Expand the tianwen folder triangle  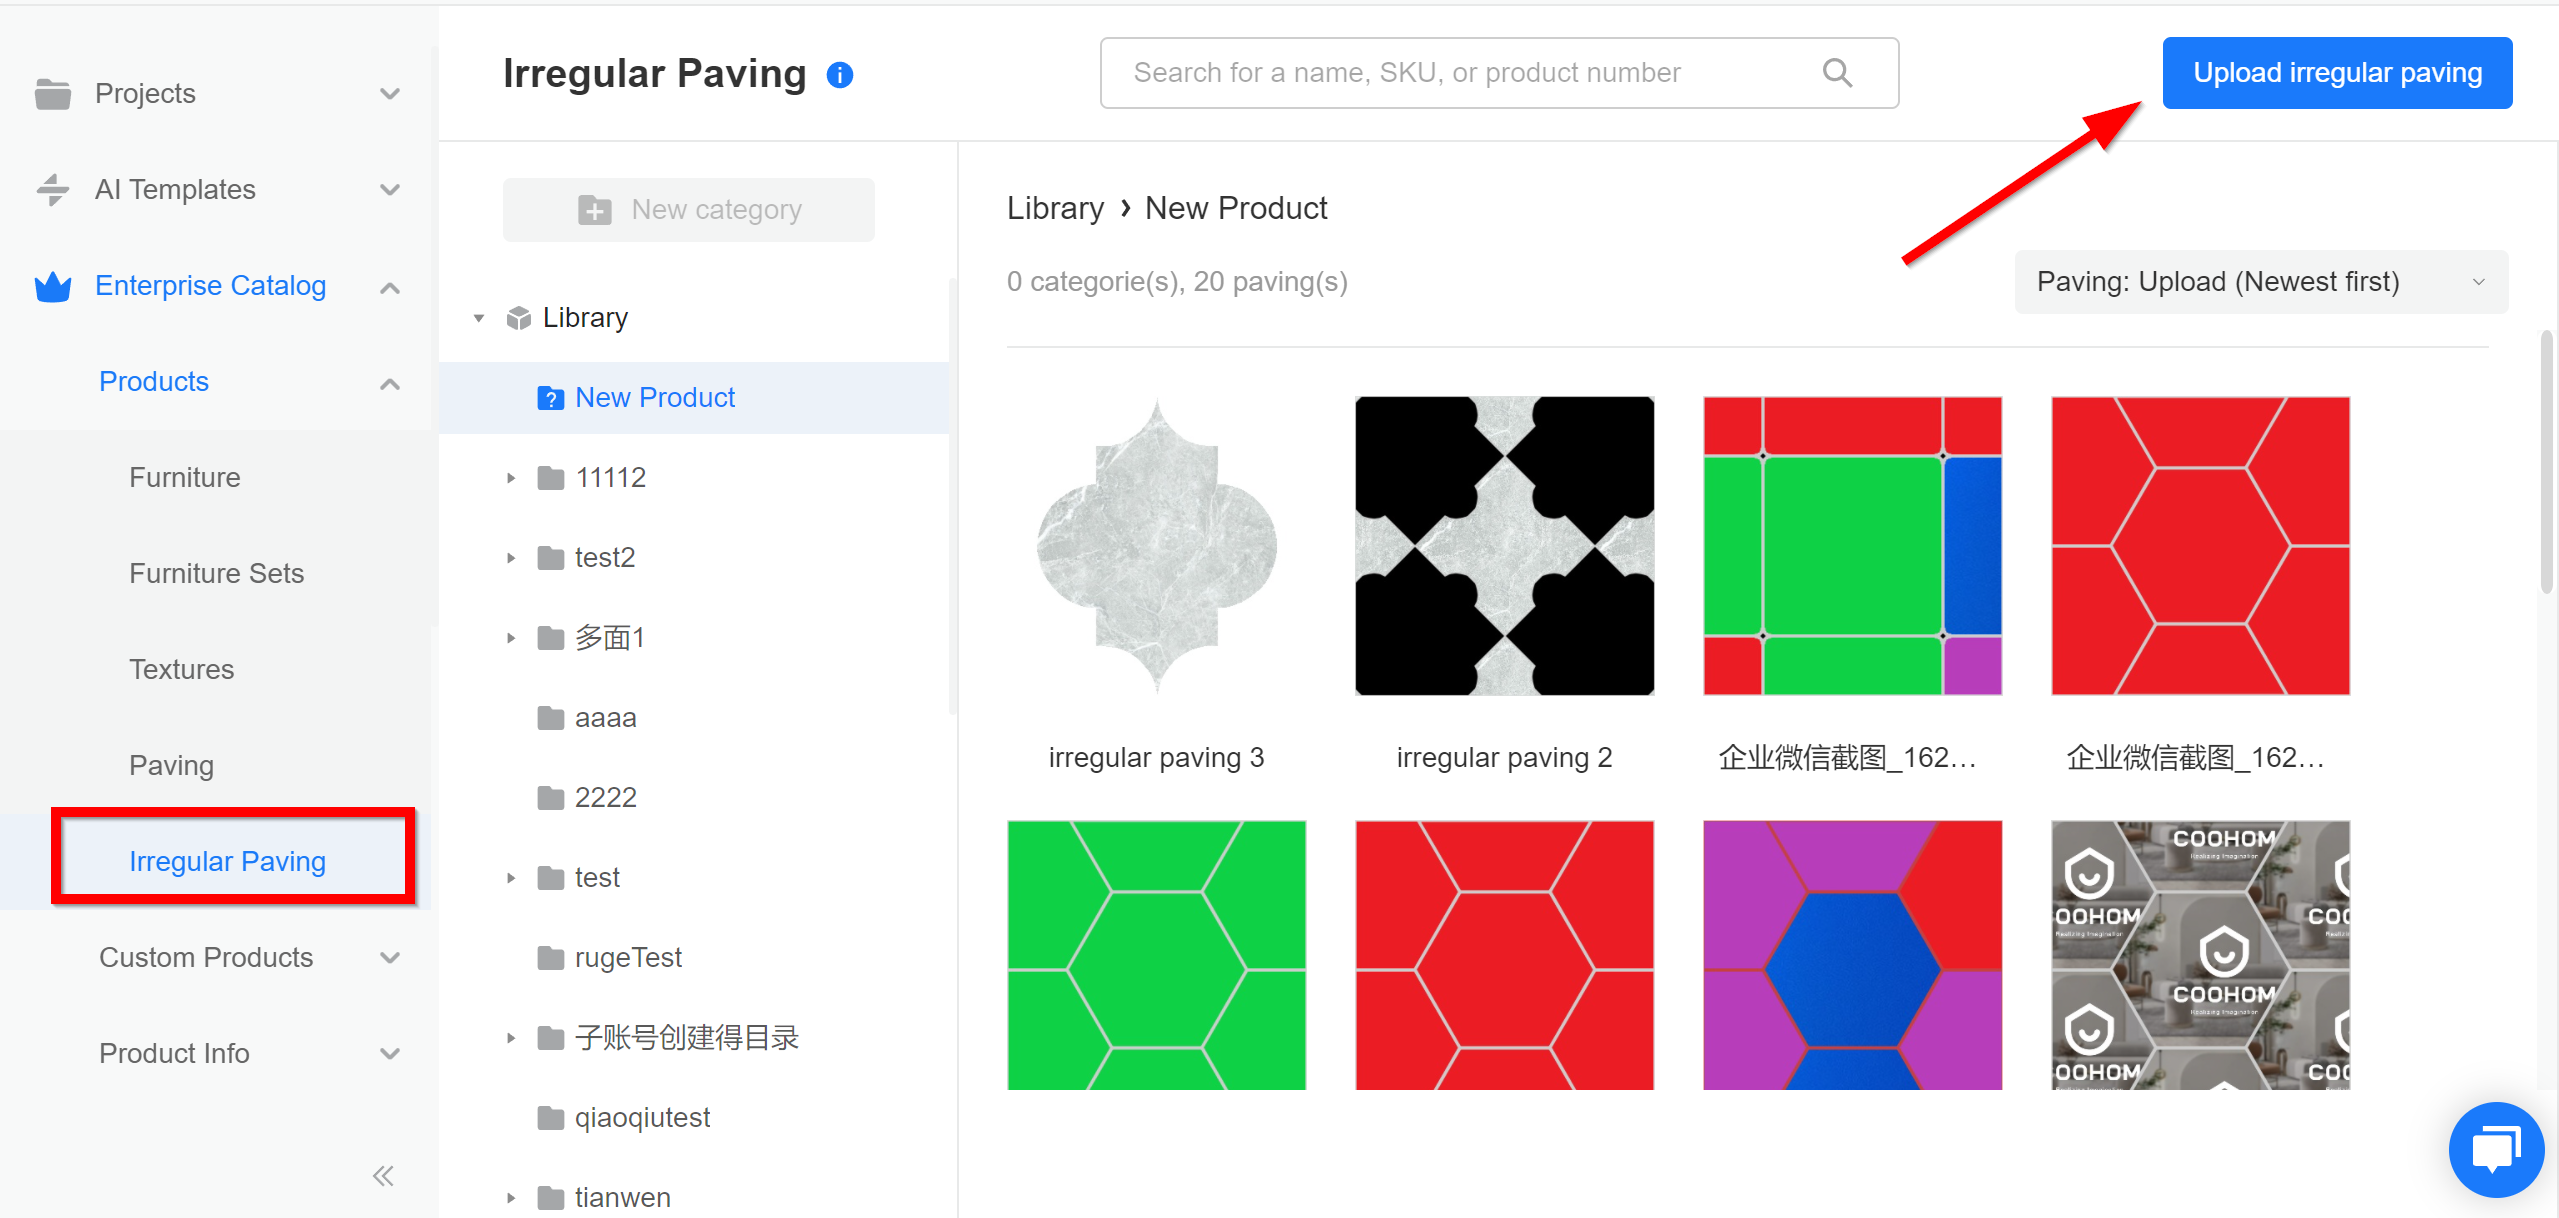[x=511, y=1198]
